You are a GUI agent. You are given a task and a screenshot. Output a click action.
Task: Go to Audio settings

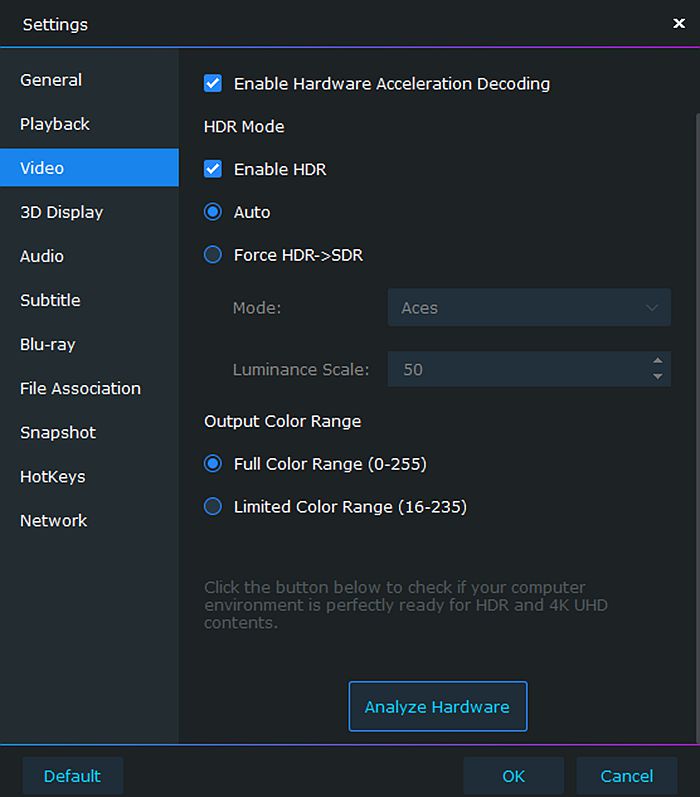pos(42,256)
